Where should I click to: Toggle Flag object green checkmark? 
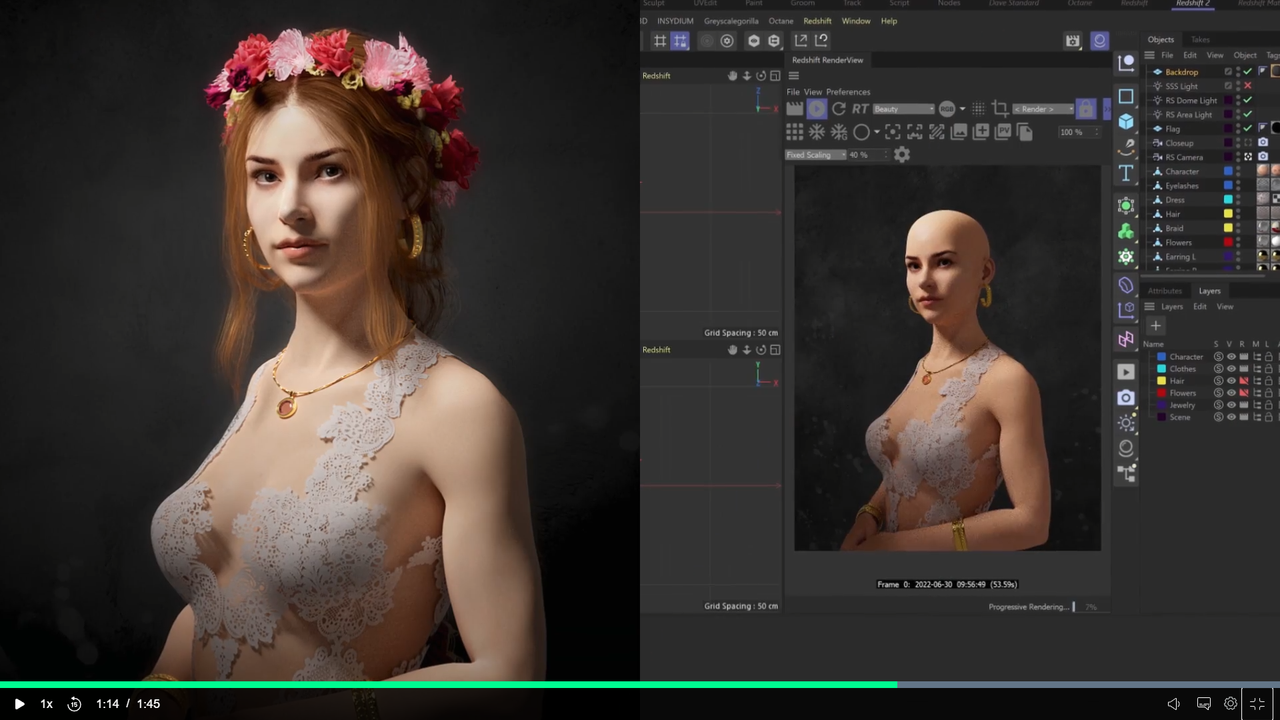(1247, 129)
